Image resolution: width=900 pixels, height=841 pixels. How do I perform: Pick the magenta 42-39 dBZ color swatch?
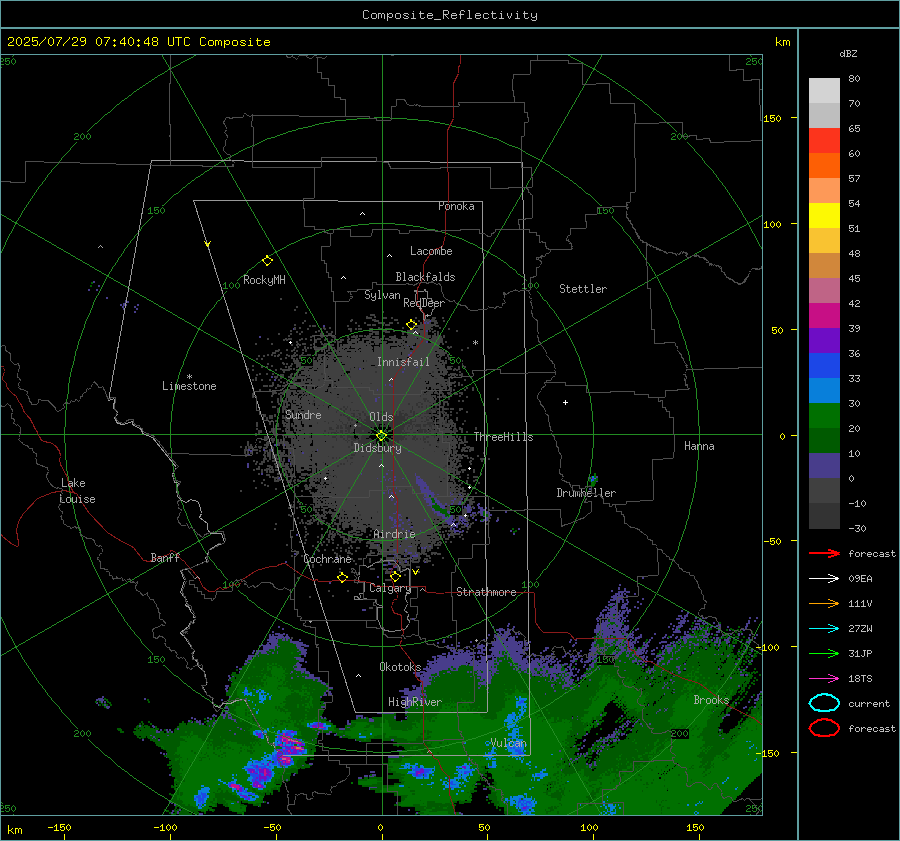pyautogui.click(x=824, y=316)
